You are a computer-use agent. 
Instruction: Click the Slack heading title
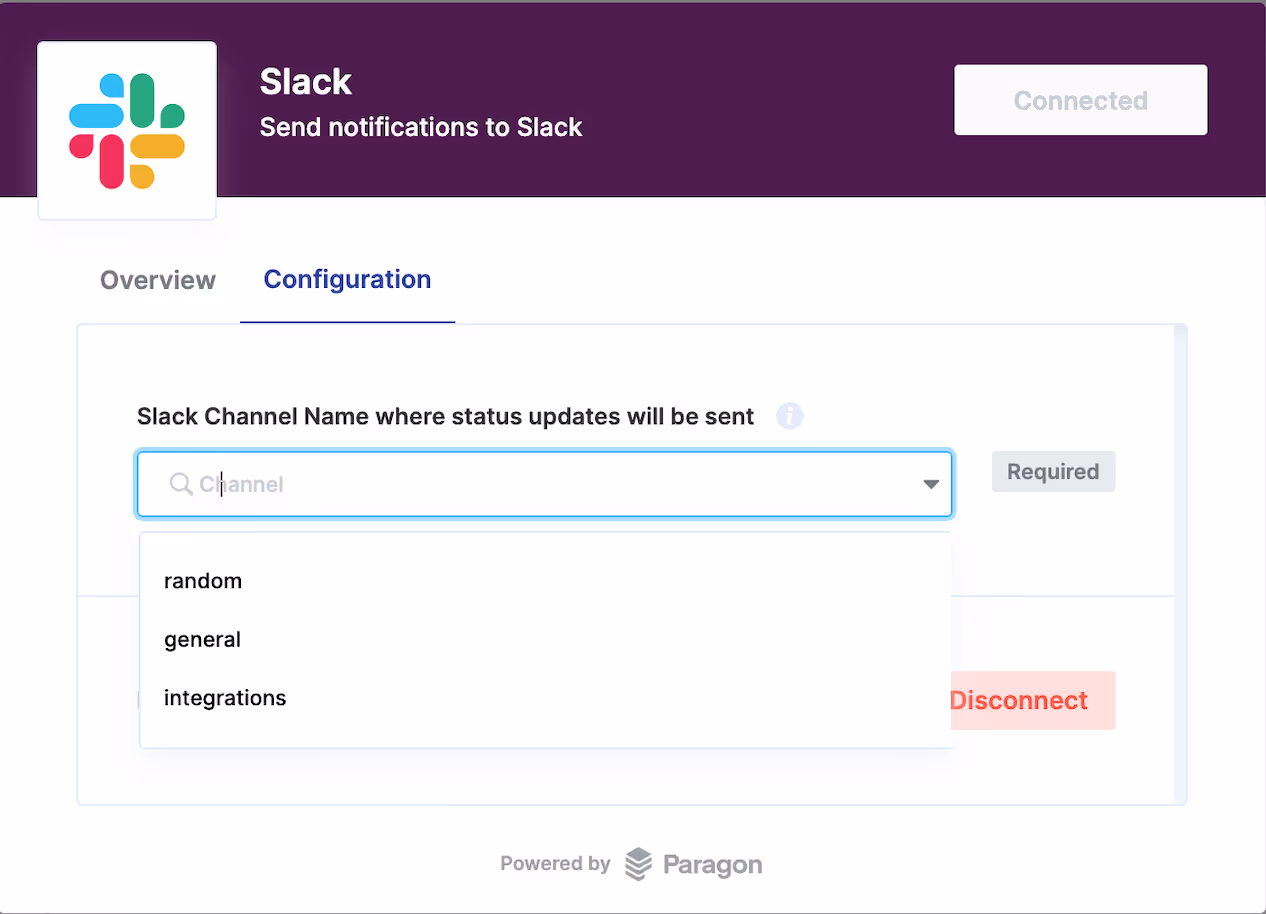coord(306,82)
